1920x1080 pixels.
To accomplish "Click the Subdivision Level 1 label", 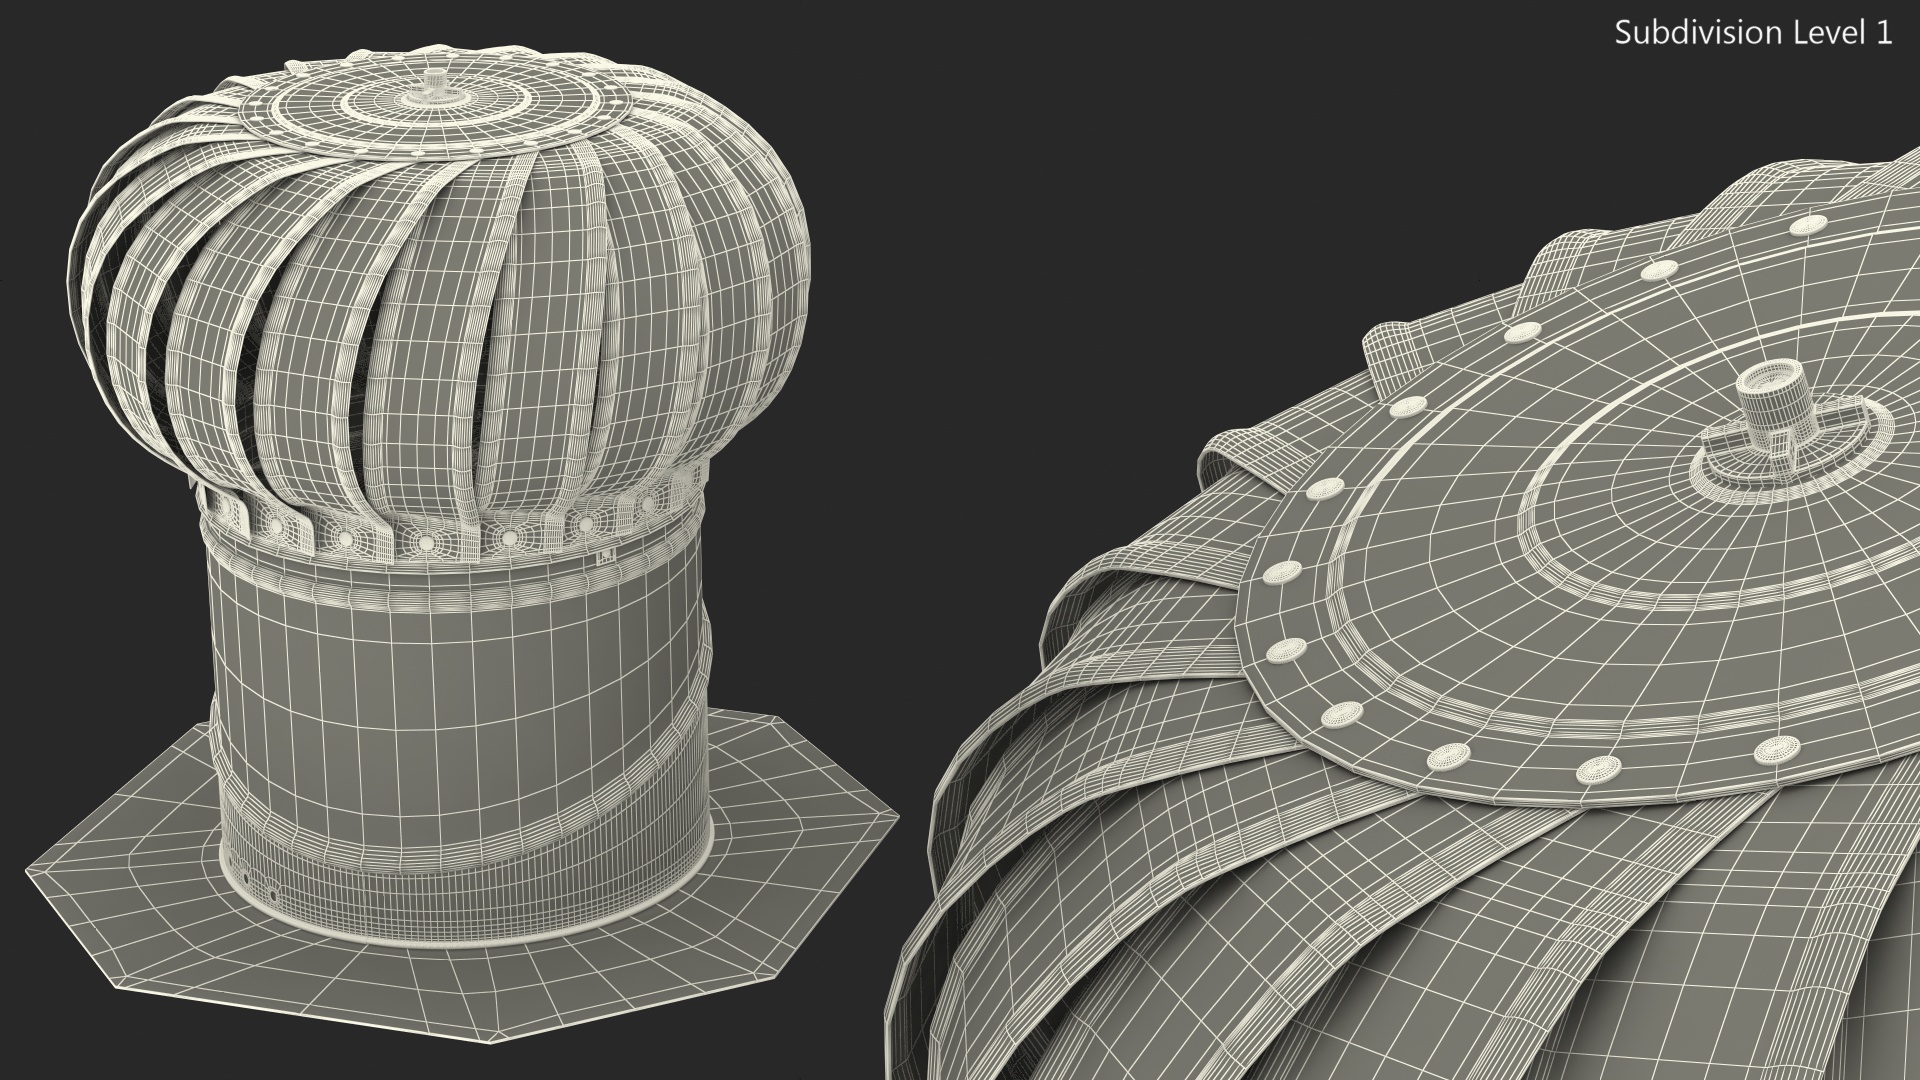I will 1753,33.
